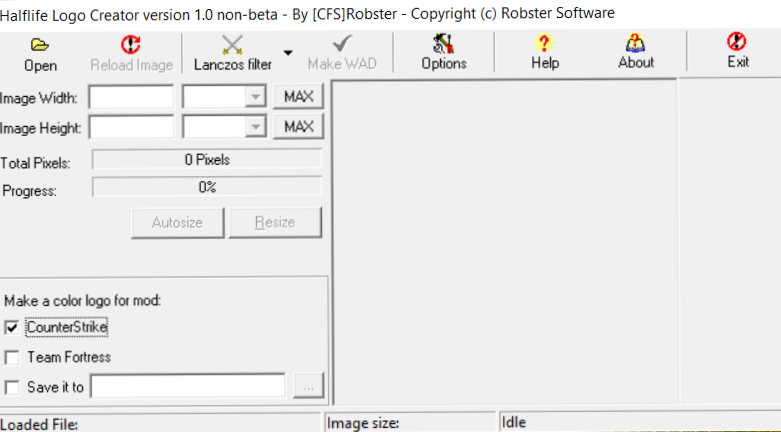Viewport: 781px width, 432px height.
Task: Click into the Image Width text field
Action: tap(131, 97)
